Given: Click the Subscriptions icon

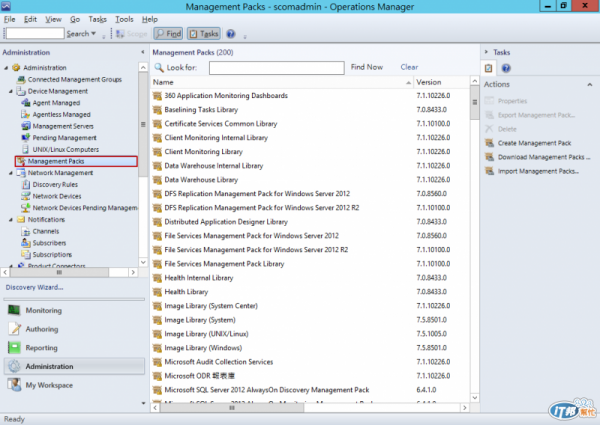Looking at the screenshot, I should tap(26, 254).
